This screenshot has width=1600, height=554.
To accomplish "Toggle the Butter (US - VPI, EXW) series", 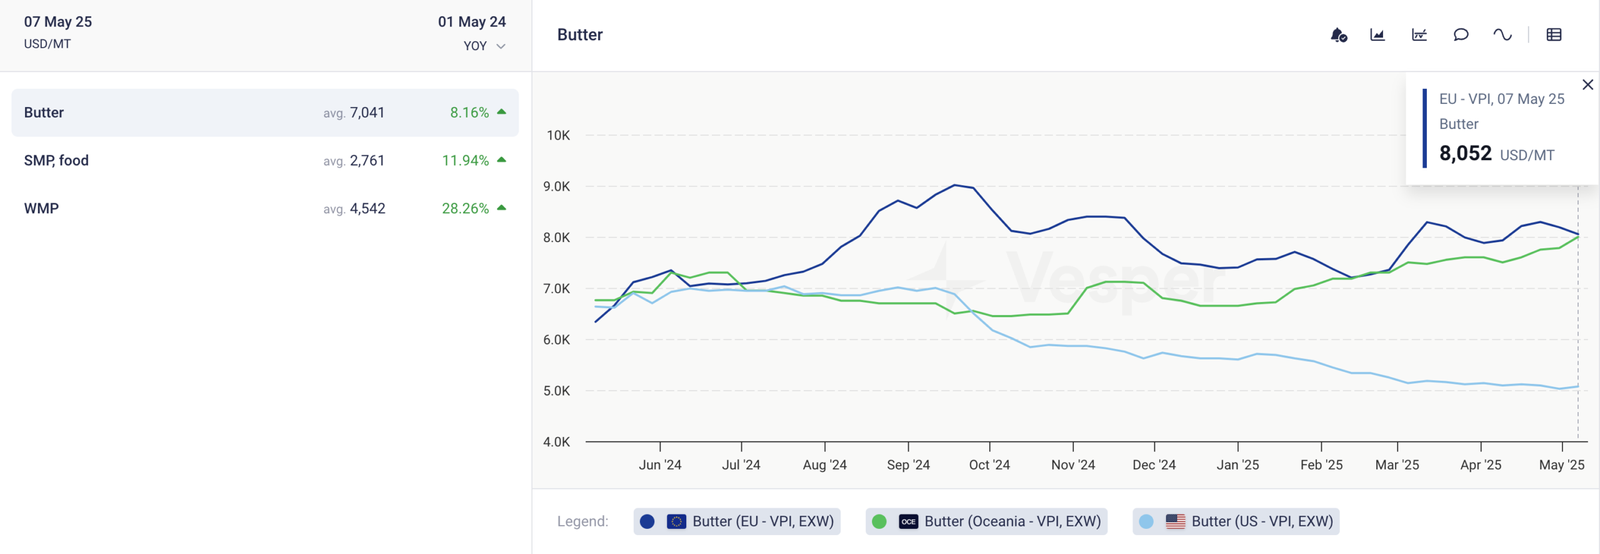I will [x=1262, y=522].
